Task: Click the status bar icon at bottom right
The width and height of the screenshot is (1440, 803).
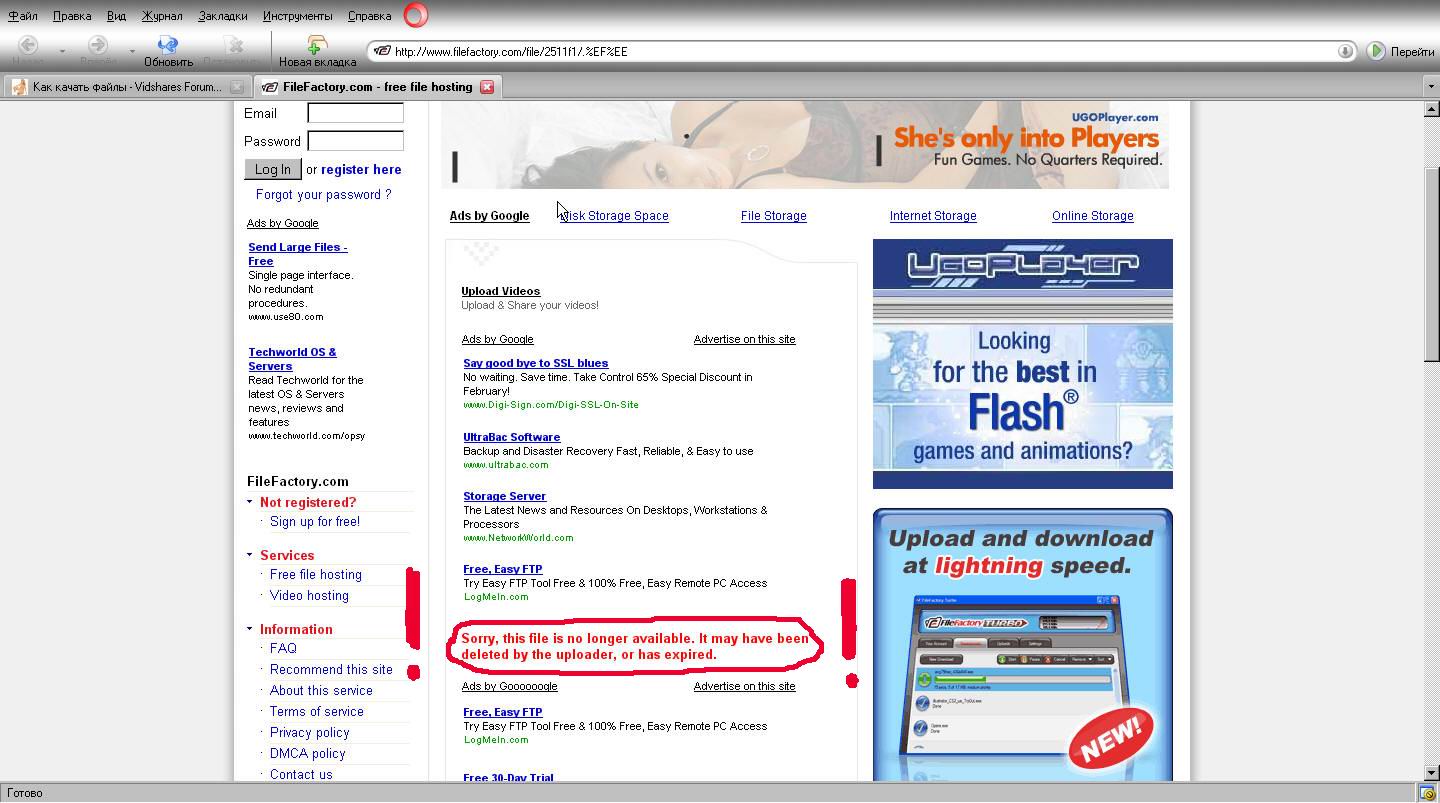Action: pyautogui.click(x=1429, y=793)
